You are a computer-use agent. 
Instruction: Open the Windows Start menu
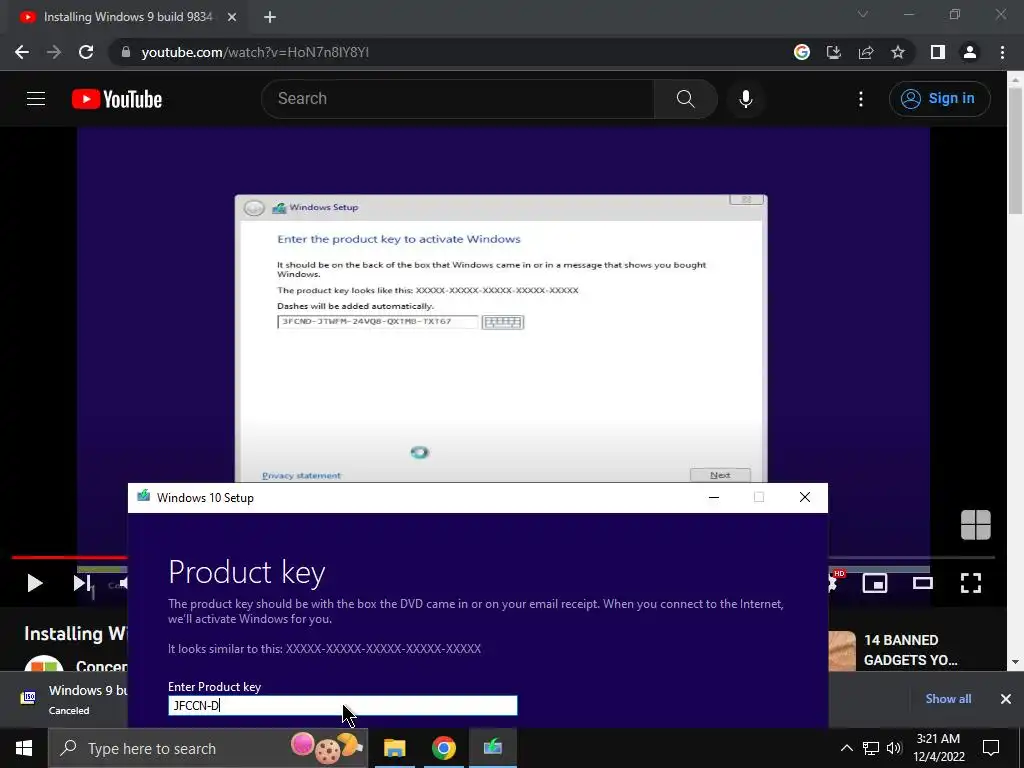click(x=24, y=748)
